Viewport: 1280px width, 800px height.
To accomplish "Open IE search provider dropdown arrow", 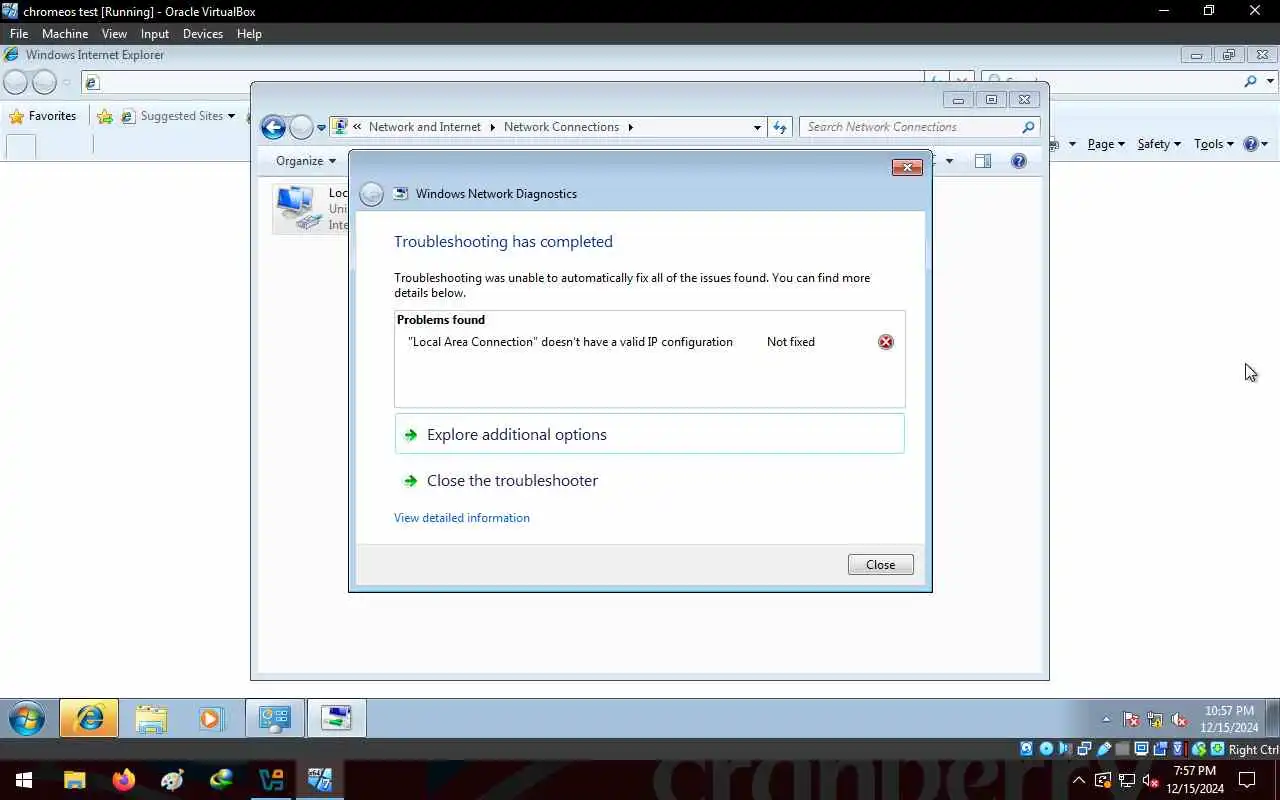I will [x=1272, y=82].
